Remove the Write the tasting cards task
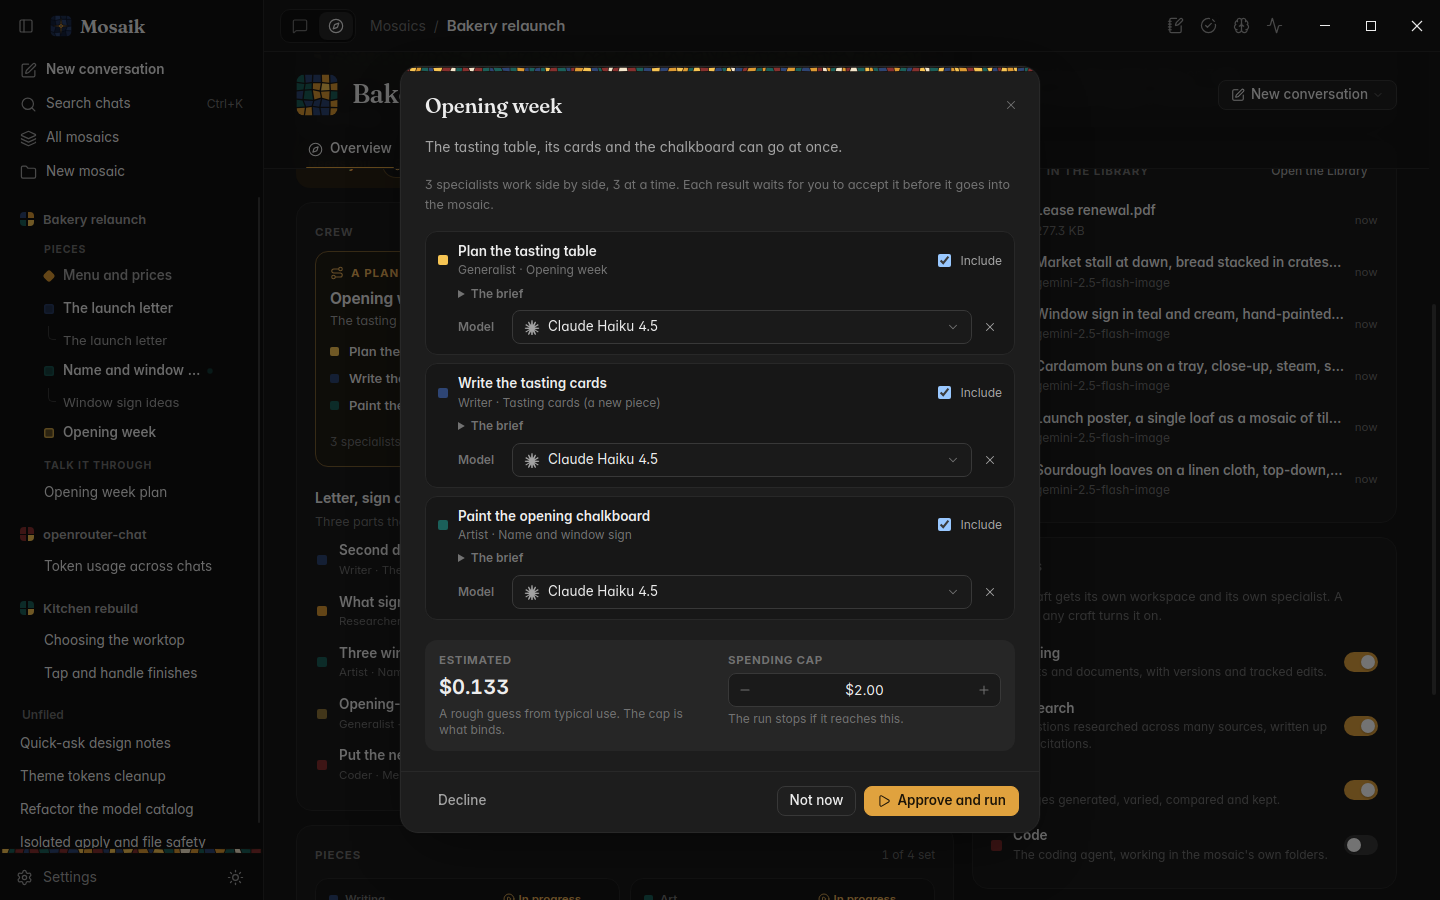This screenshot has height=900, width=1440. pyautogui.click(x=990, y=460)
